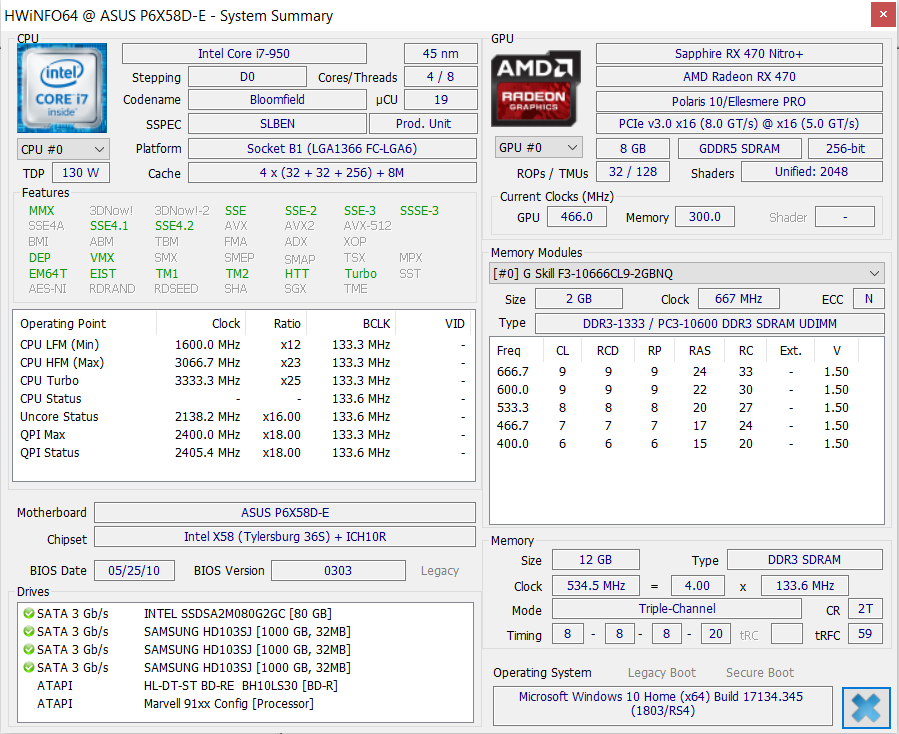Select the Marvell 91xx Config drive row
This screenshot has height=734, width=899.
point(245,704)
